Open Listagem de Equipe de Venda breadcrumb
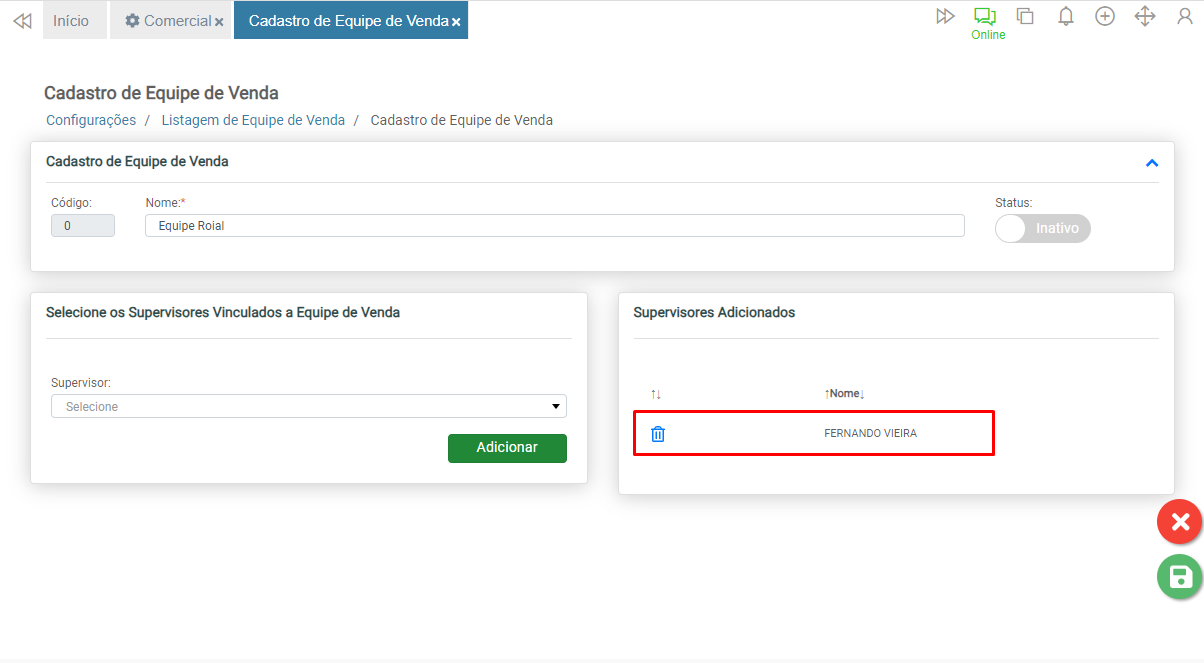This screenshot has height=663, width=1204. click(253, 120)
